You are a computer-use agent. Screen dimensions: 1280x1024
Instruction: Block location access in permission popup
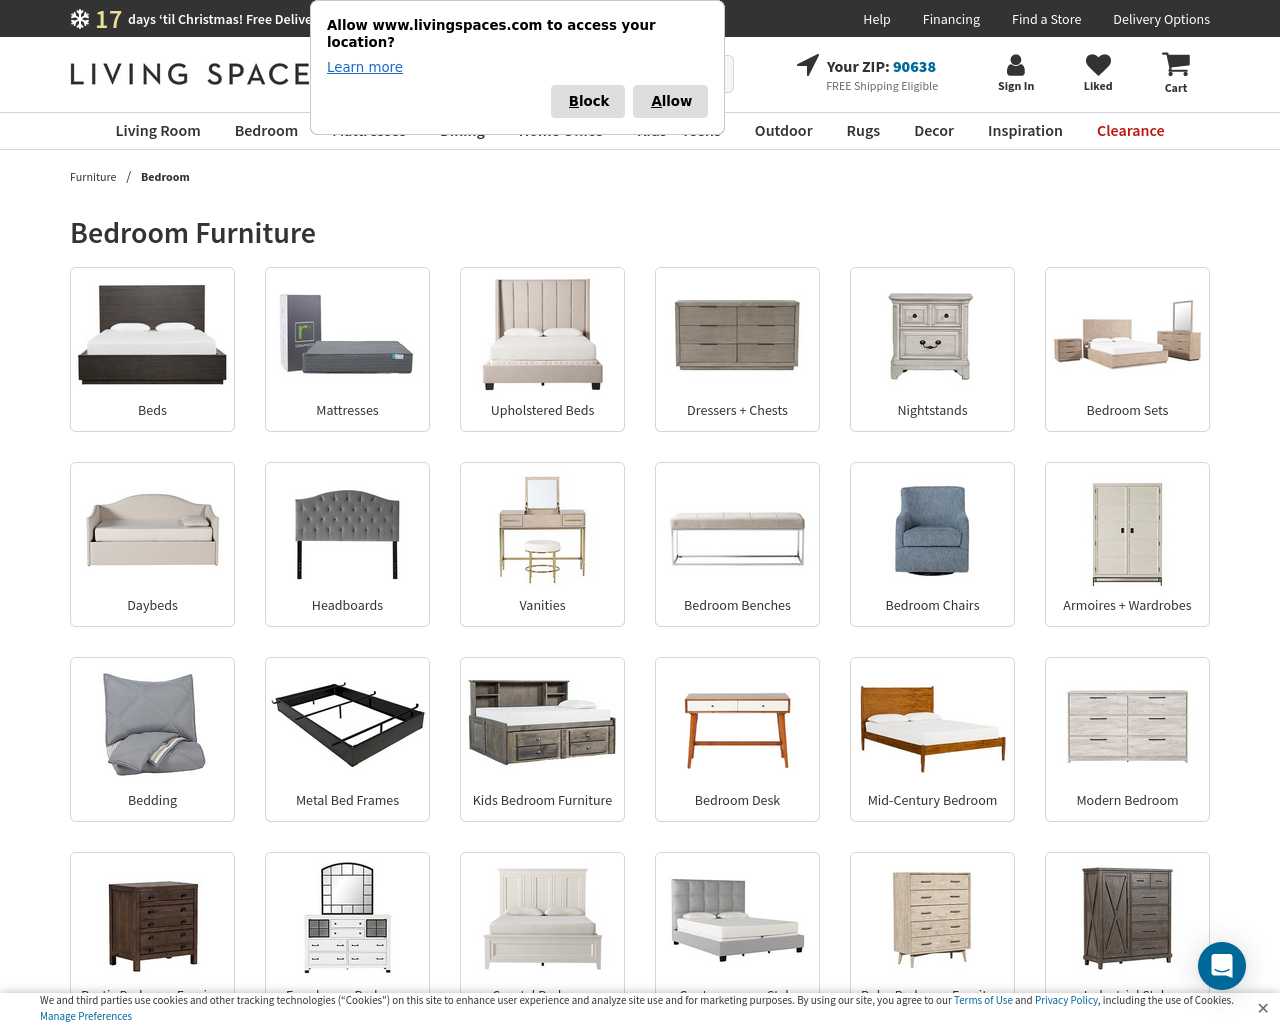[x=588, y=101]
